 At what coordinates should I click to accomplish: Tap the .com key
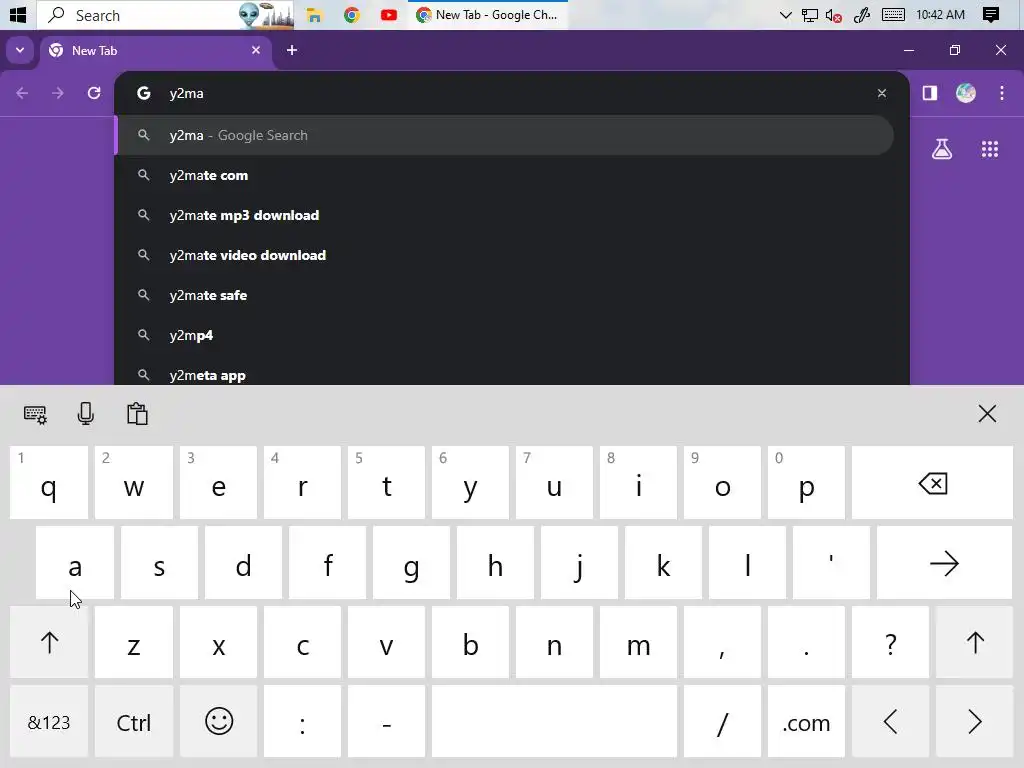[x=806, y=722]
